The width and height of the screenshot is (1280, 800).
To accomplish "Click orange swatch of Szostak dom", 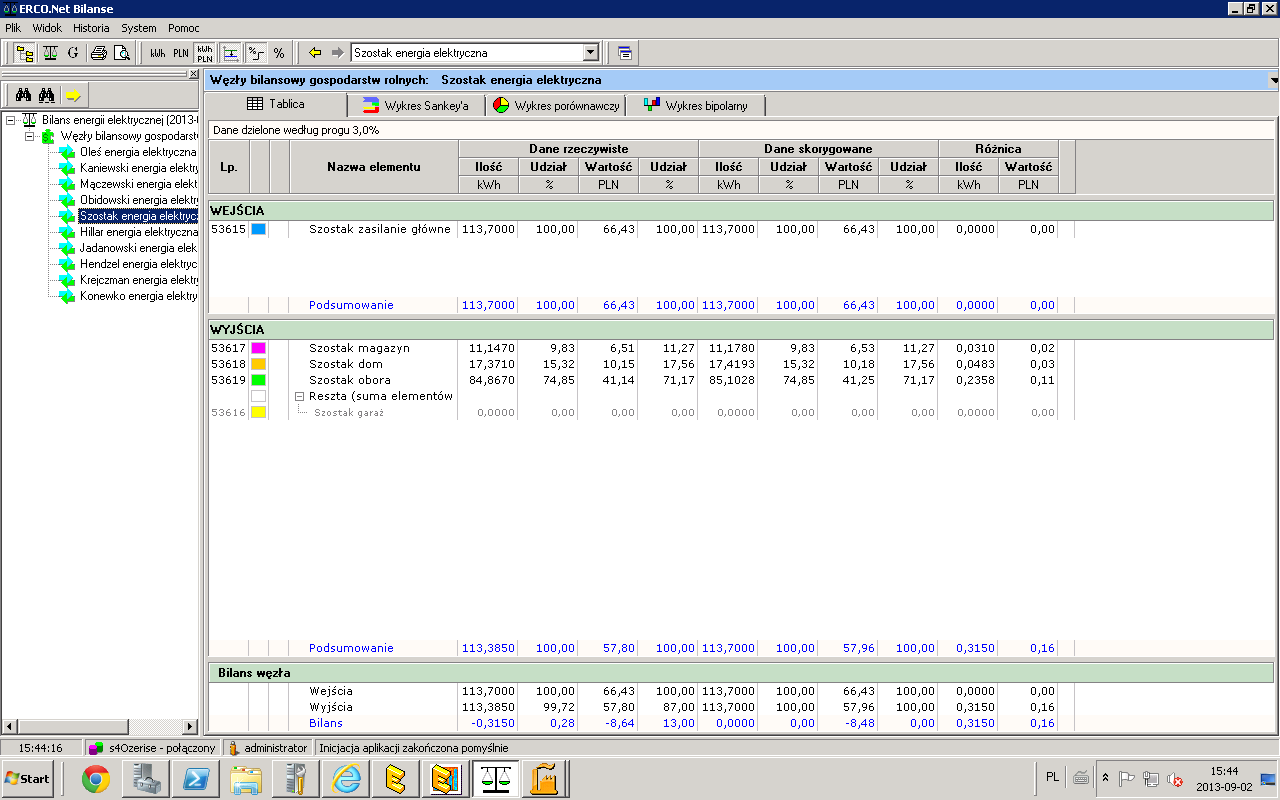I will pyautogui.click(x=258, y=364).
